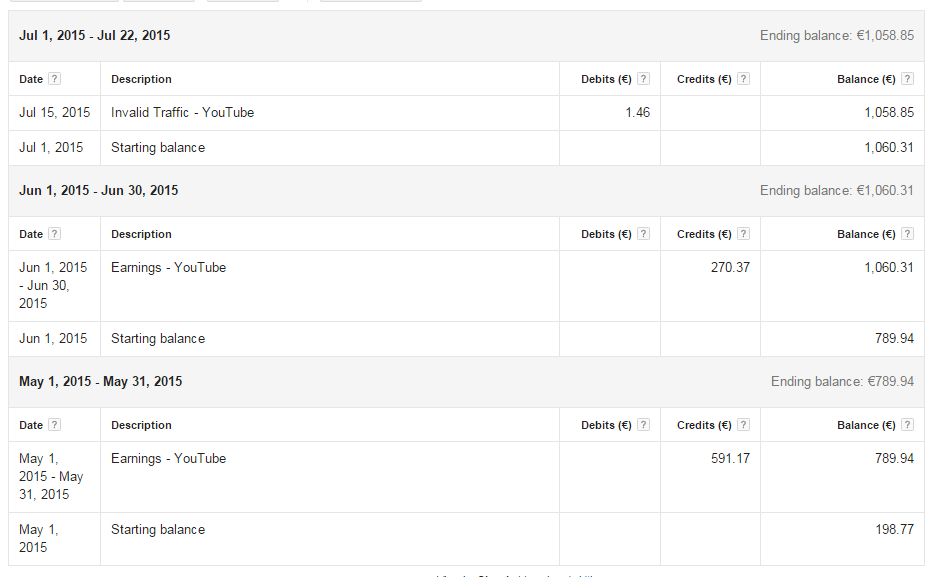The height and width of the screenshot is (577, 945).
Task: Show Date help tooltip in May table
Action: (x=54, y=425)
